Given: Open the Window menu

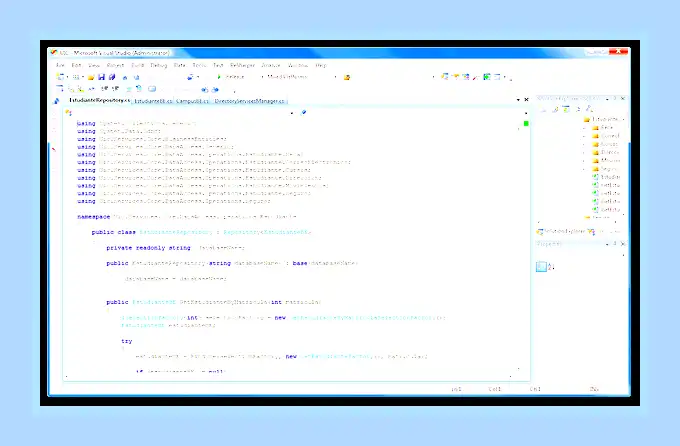Looking at the screenshot, I should click(298, 65).
